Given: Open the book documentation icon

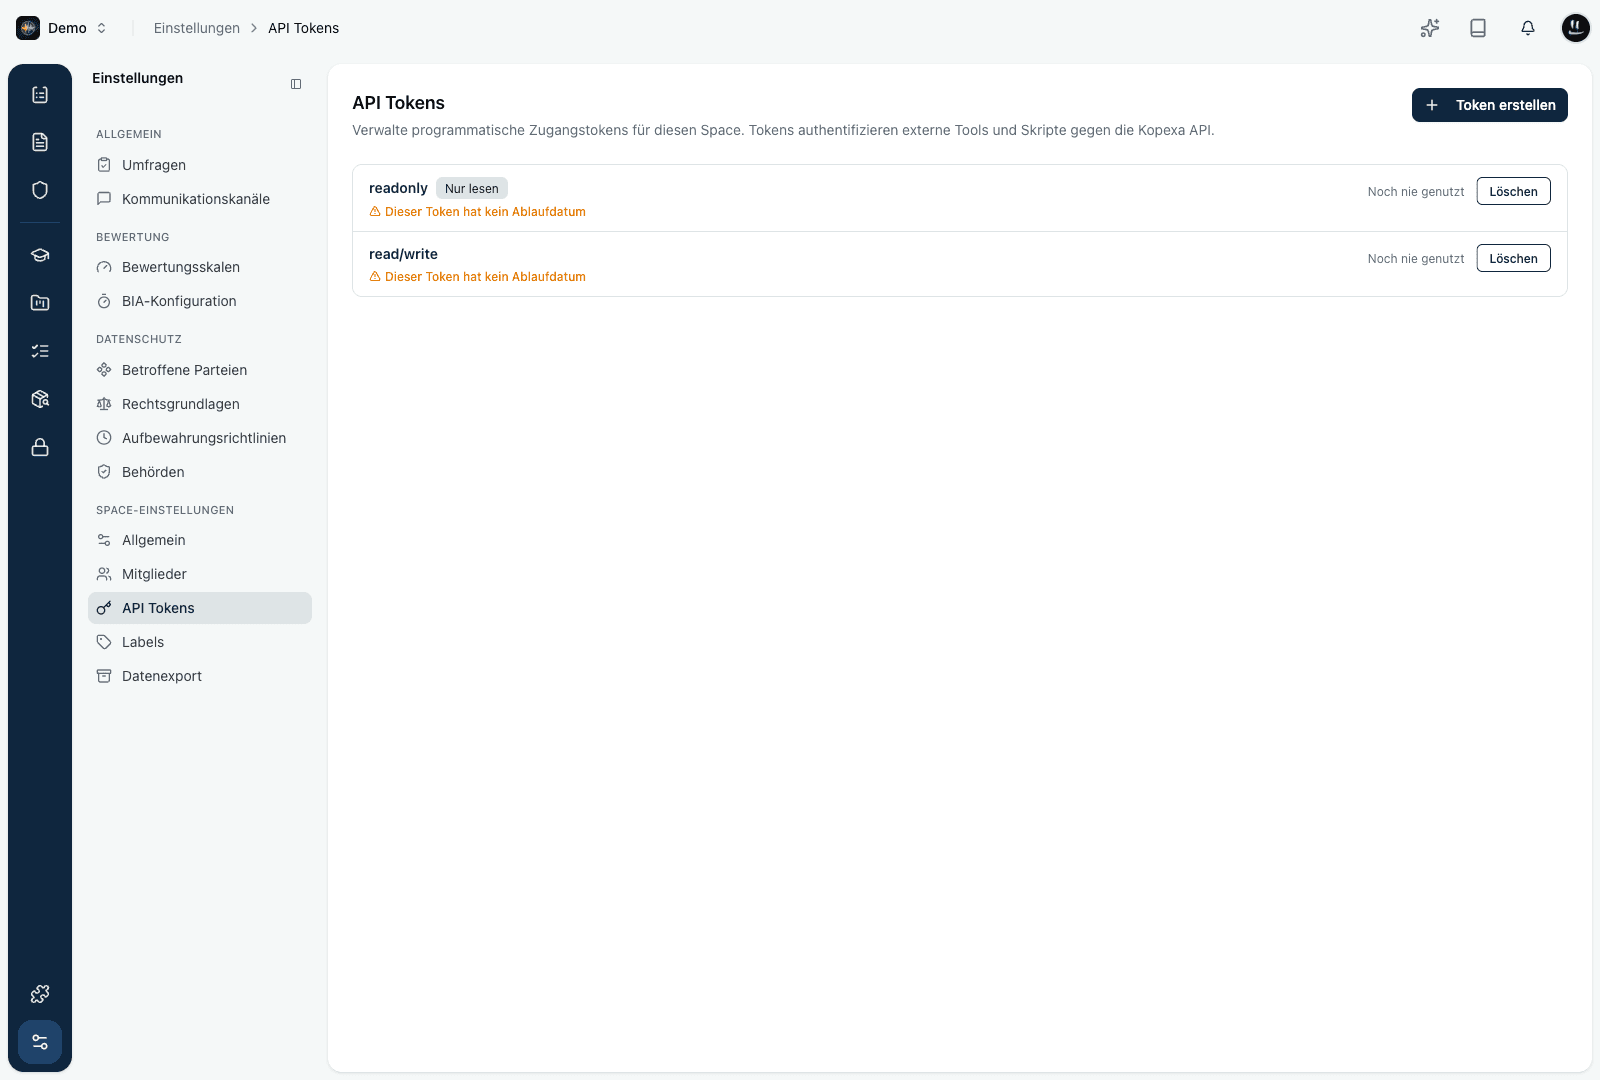Looking at the screenshot, I should [x=1478, y=28].
